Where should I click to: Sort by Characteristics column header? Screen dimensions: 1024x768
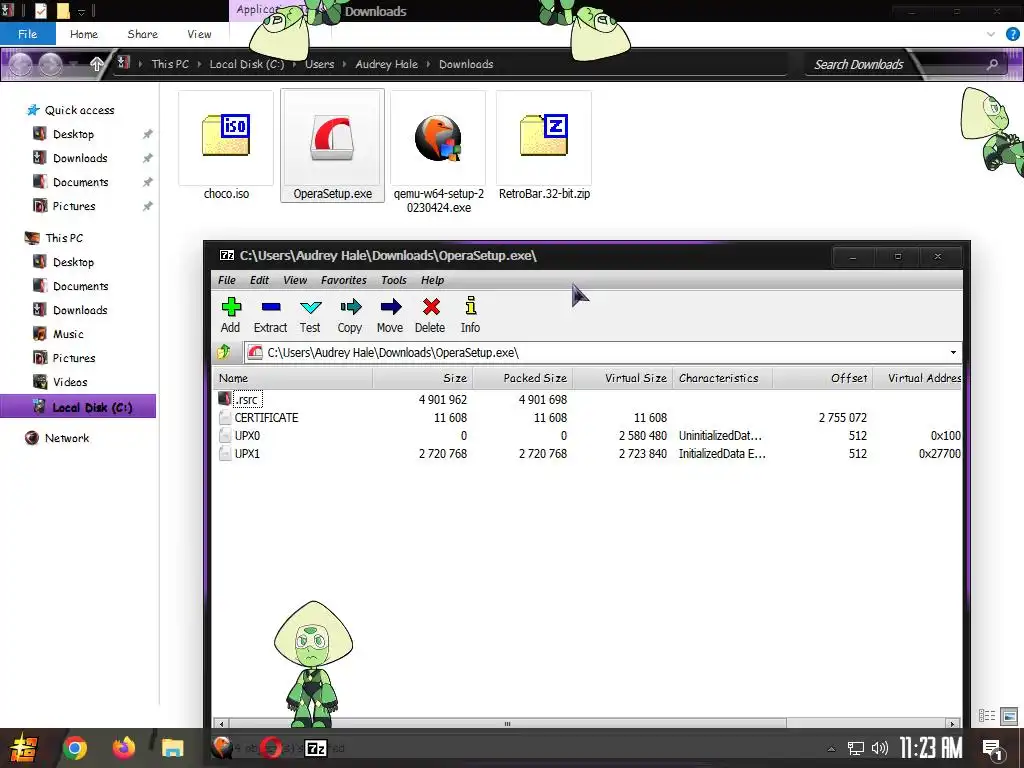pyautogui.click(x=722, y=378)
